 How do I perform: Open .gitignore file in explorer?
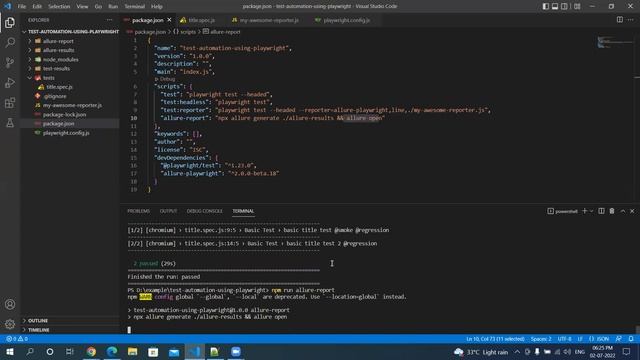point(55,96)
